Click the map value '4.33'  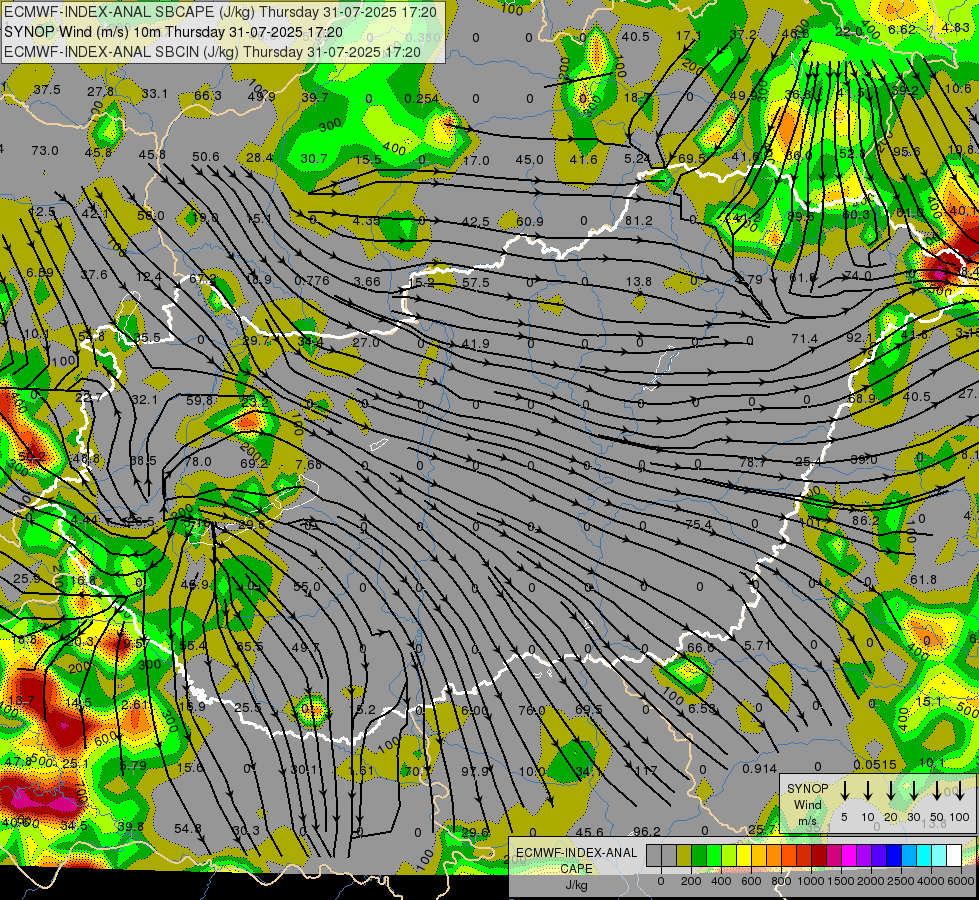pos(366,220)
